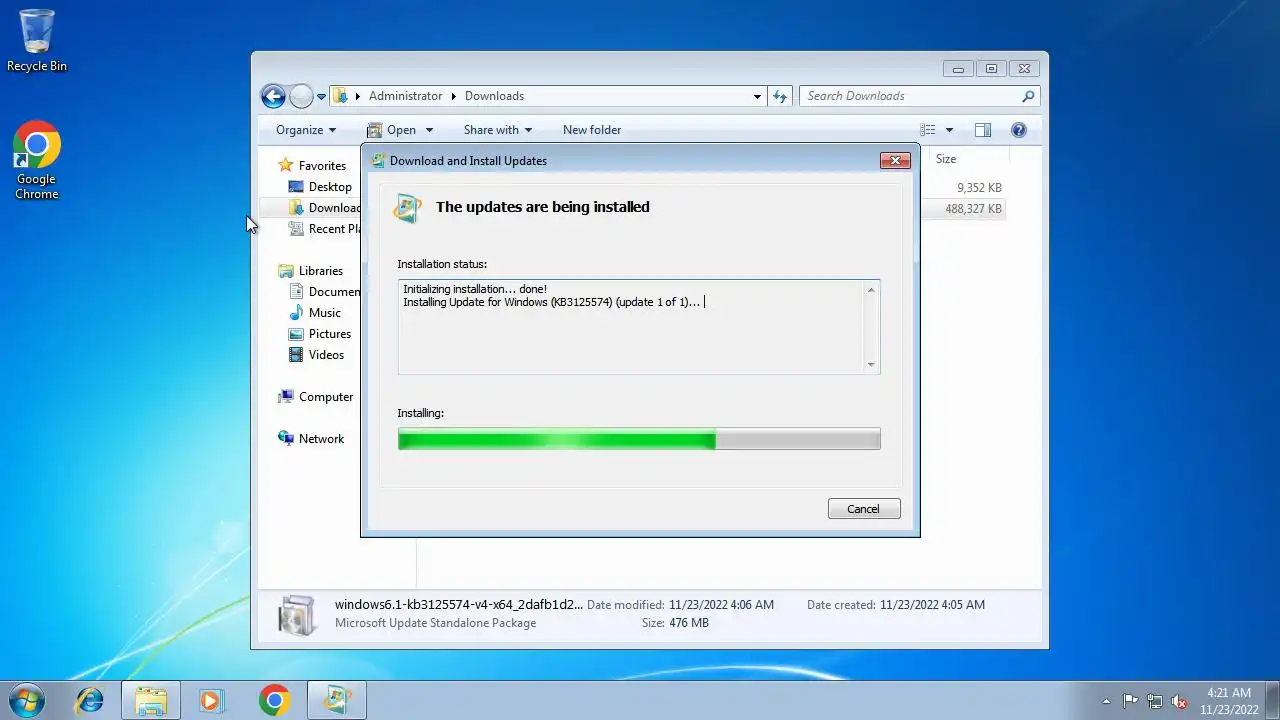This screenshot has height=720, width=1280.
Task: Click the update package icon in details pane
Action: [297, 614]
